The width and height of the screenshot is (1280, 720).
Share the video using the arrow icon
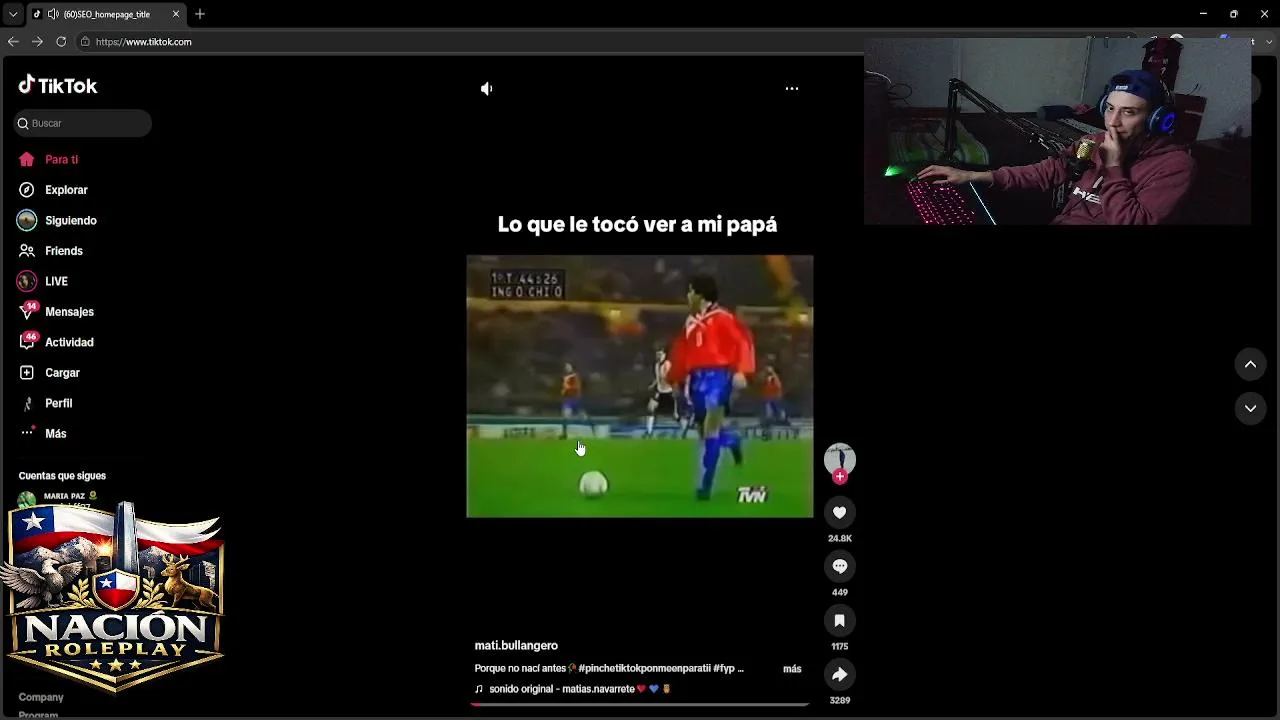click(840, 674)
